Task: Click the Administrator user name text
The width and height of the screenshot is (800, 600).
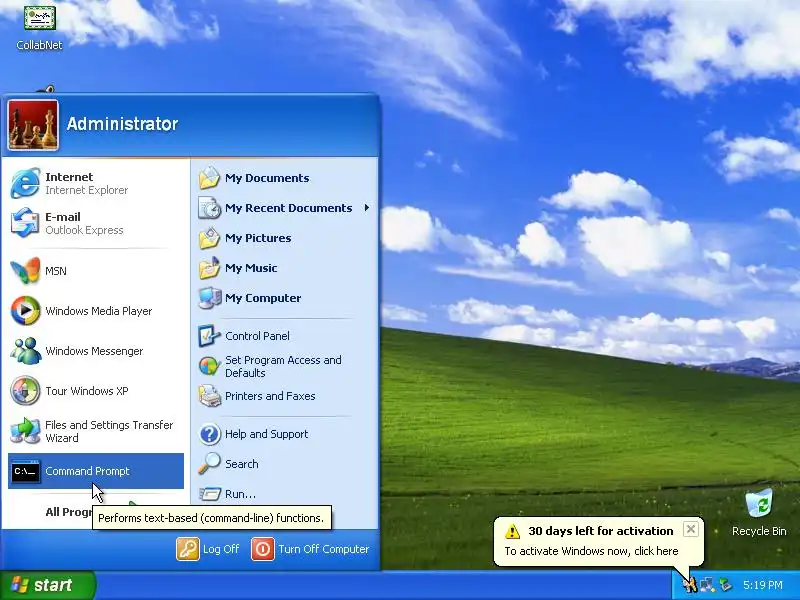Action: pos(122,123)
